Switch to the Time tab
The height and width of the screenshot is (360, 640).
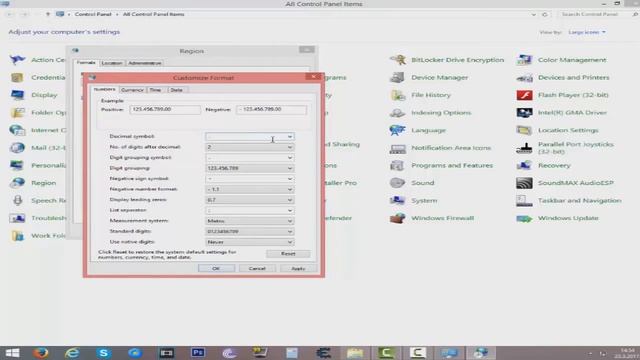155,90
